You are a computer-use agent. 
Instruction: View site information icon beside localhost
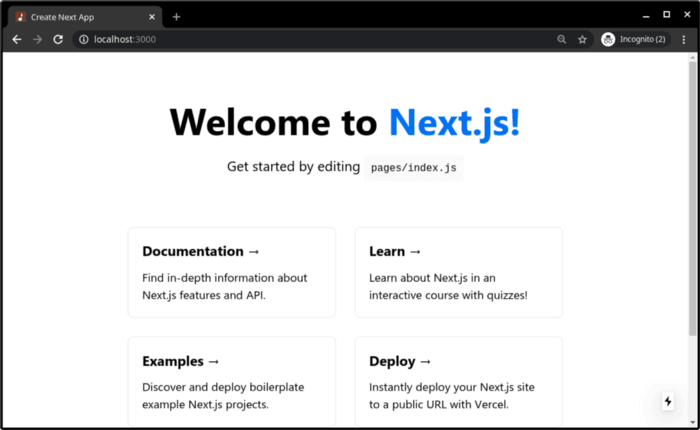[83, 39]
